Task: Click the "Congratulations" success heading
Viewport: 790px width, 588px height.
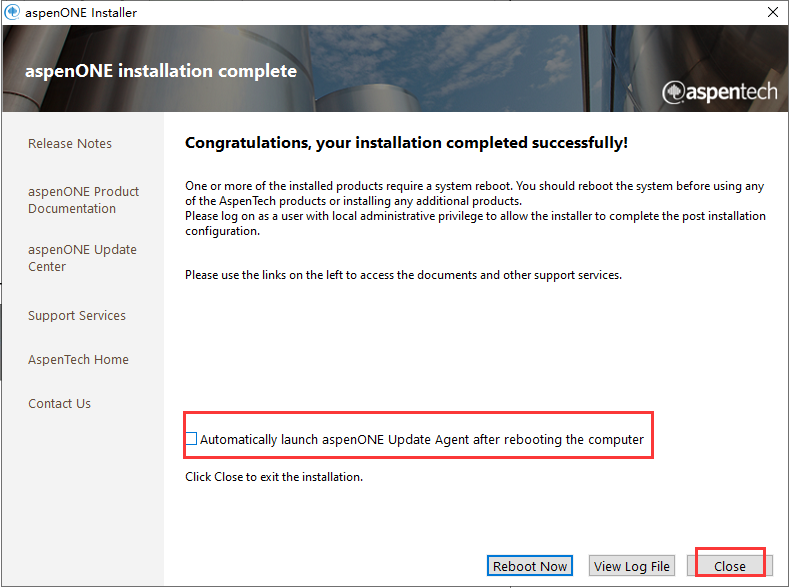Action: pos(406,143)
